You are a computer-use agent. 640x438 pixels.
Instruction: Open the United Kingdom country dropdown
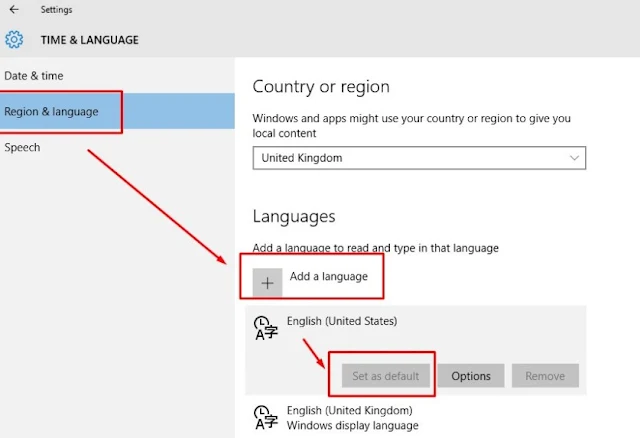[x=419, y=158]
